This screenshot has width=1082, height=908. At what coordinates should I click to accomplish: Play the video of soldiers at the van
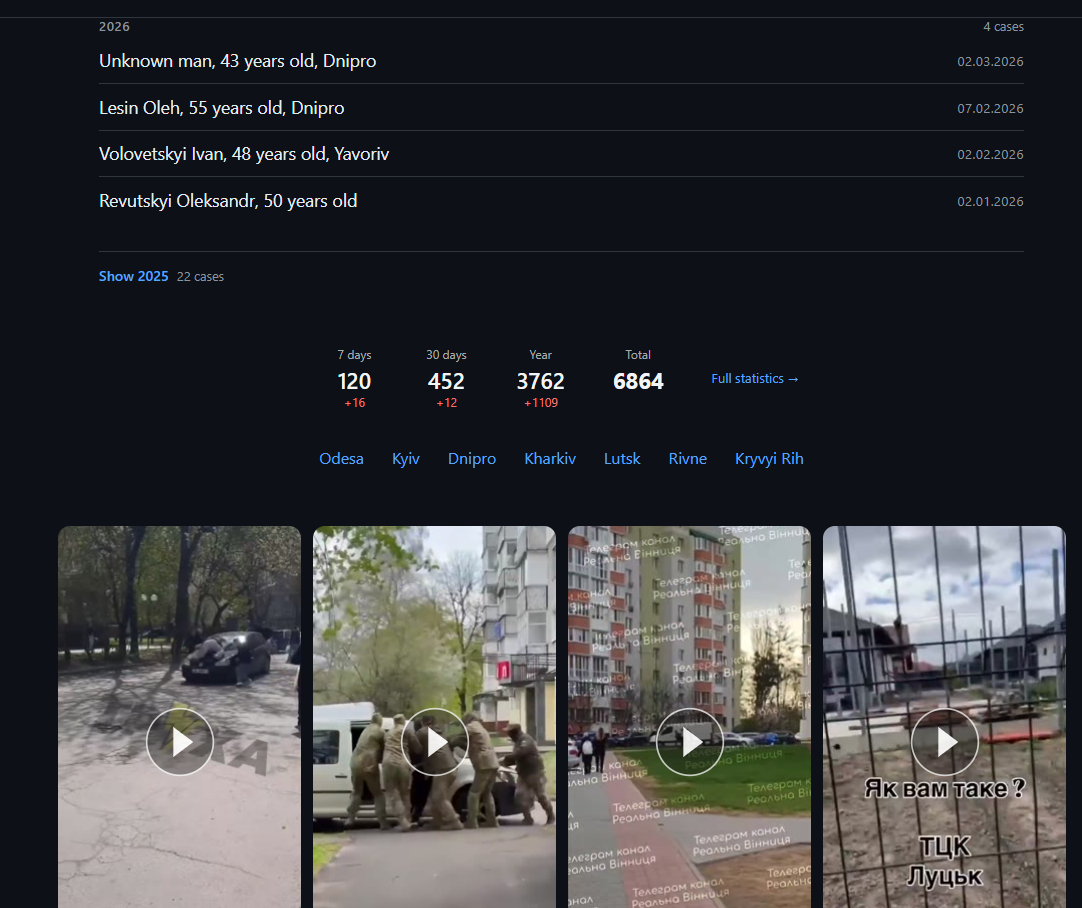[x=435, y=742]
